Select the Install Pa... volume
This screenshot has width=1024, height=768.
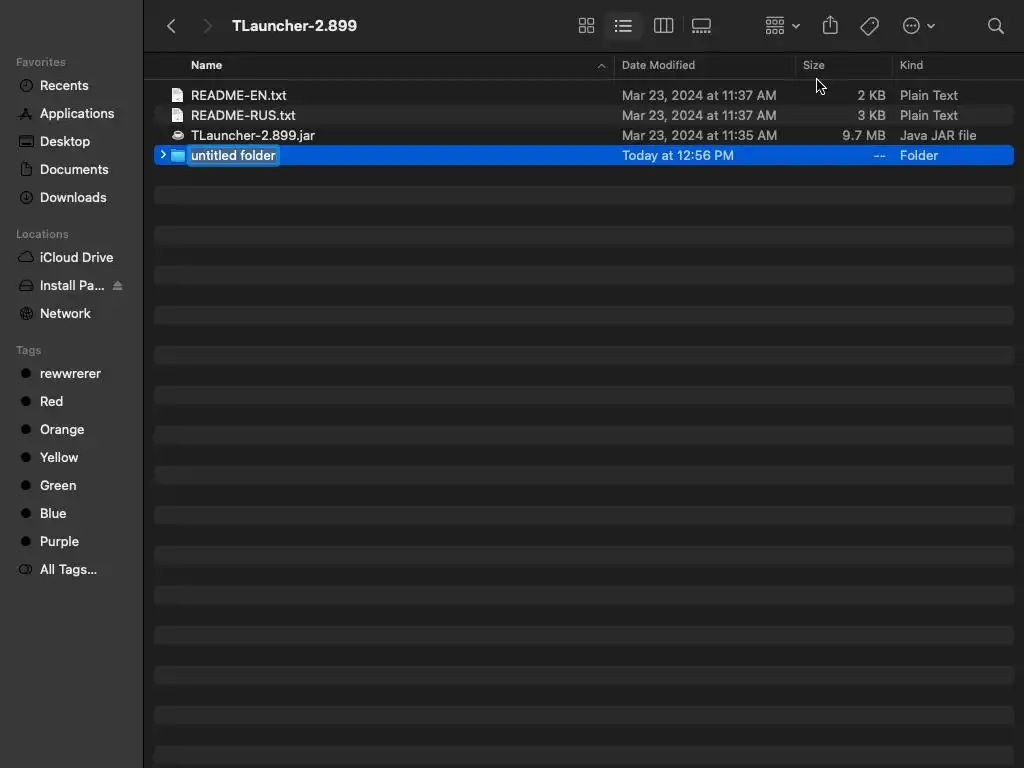click(x=72, y=286)
